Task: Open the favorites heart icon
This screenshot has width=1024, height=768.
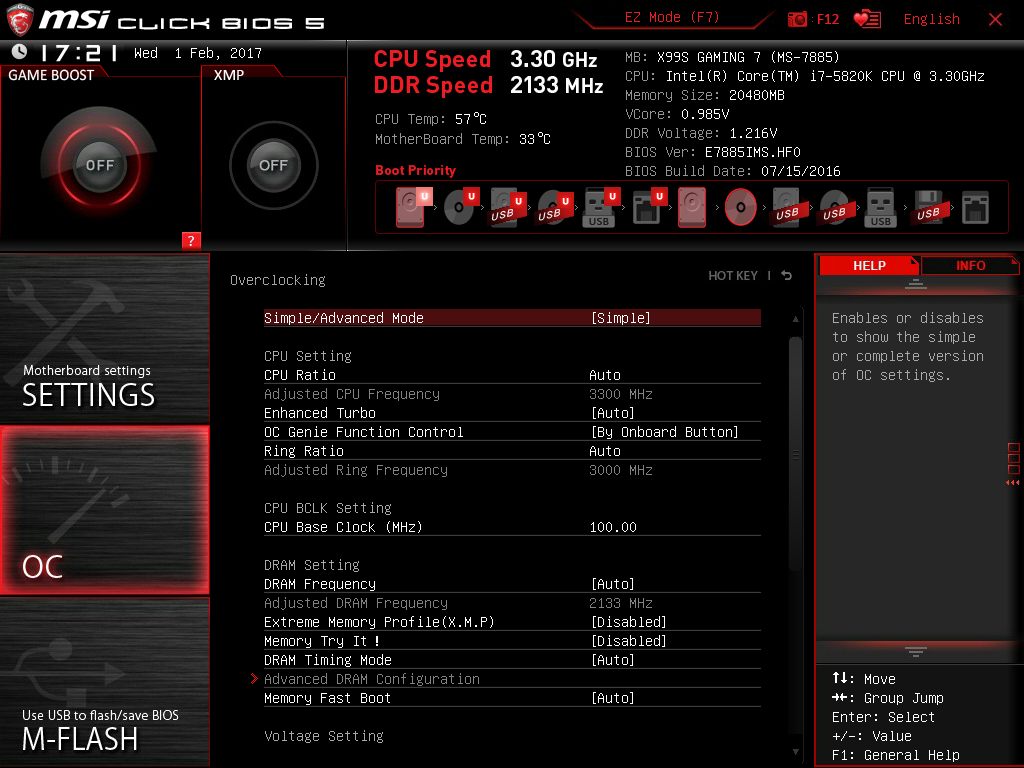Action: 867,19
